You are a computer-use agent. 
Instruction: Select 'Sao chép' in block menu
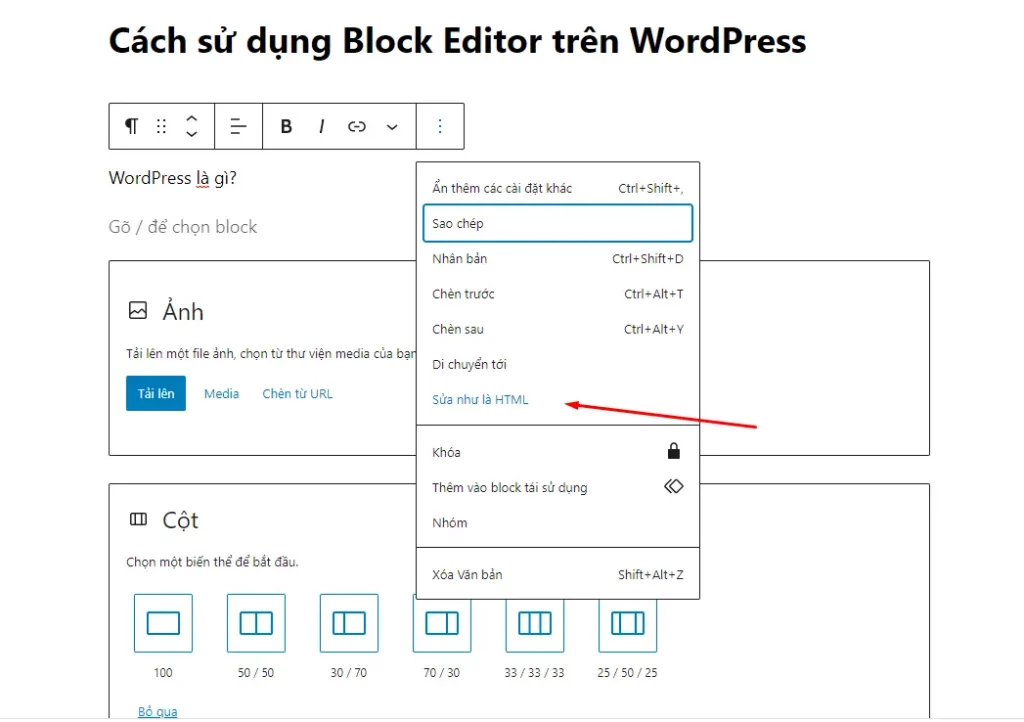(x=558, y=223)
